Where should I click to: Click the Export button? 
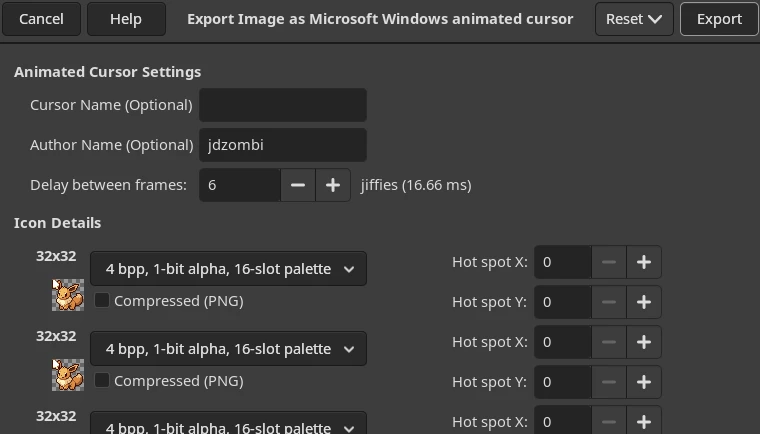[x=719, y=19]
